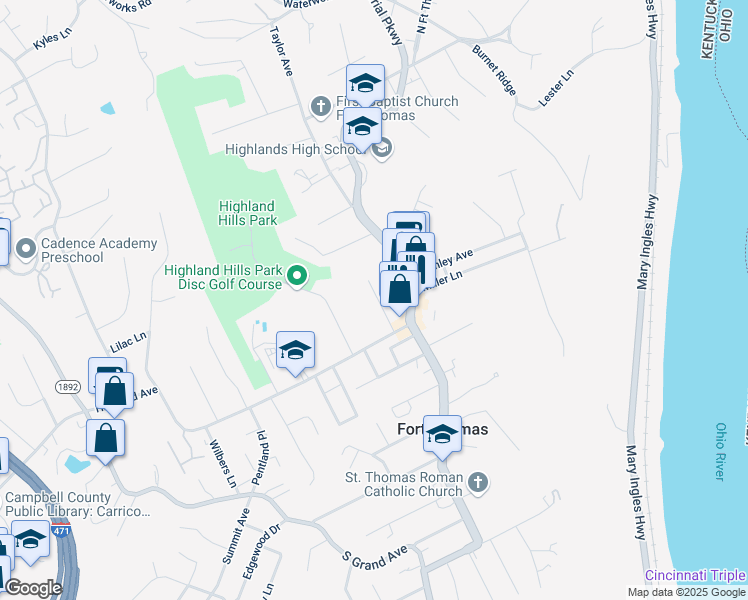Image resolution: width=748 pixels, height=600 pixels.
Task: Open the shopping bag marker near Highland Ave
Action: (114, 393)
